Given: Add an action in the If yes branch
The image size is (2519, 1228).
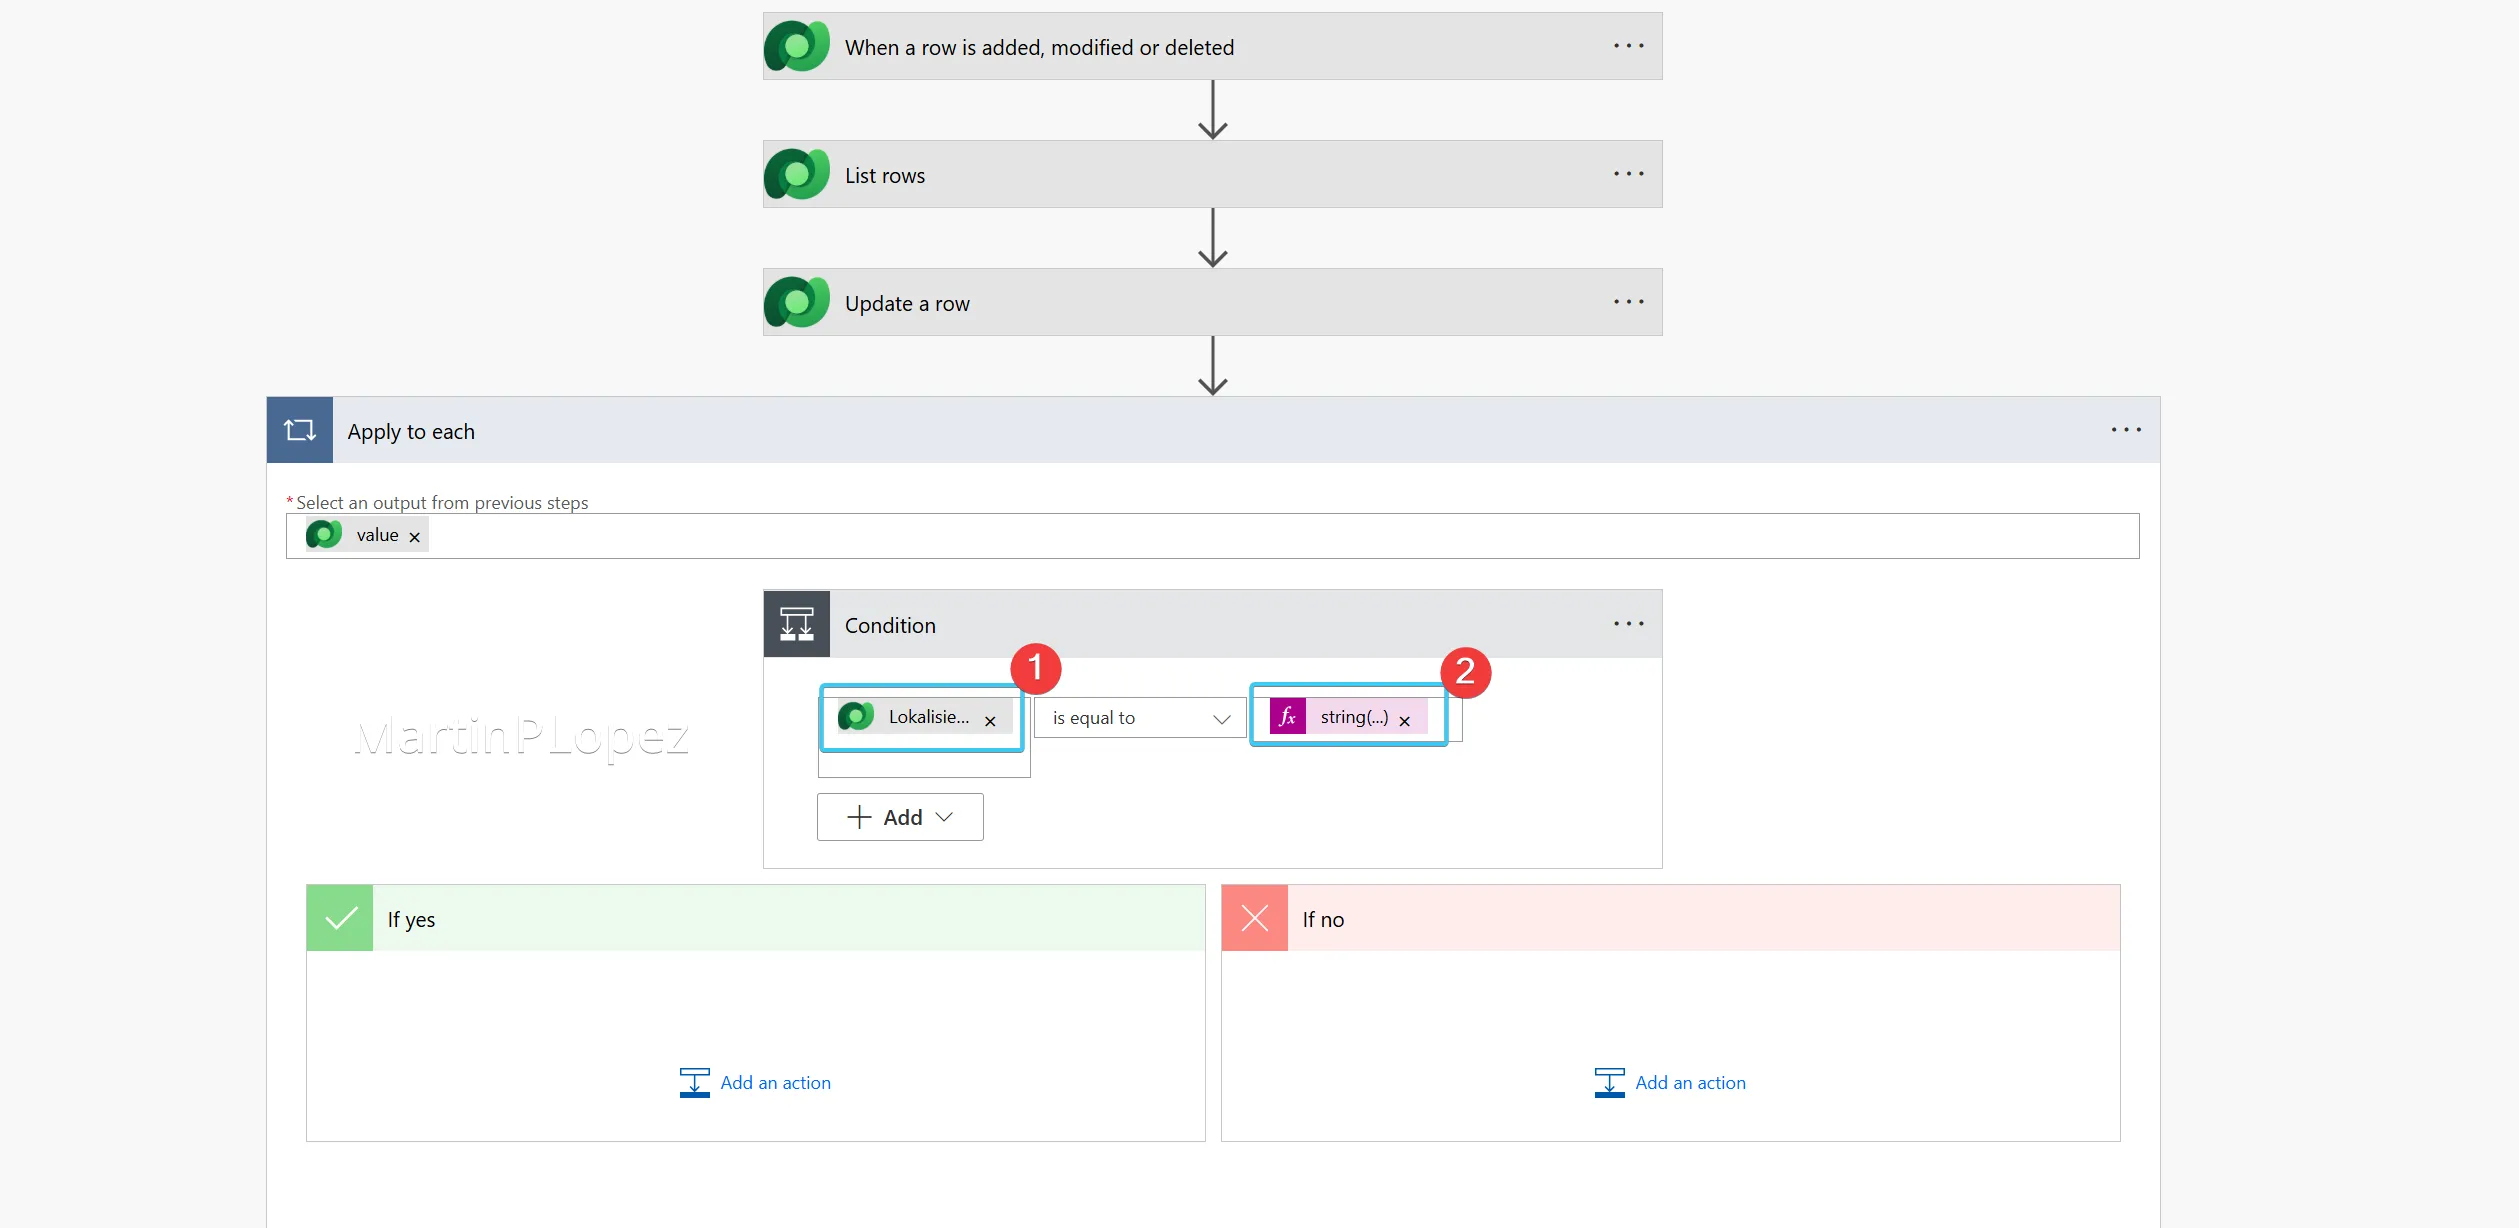Looking at the screenshot, I should [755, 1082].
